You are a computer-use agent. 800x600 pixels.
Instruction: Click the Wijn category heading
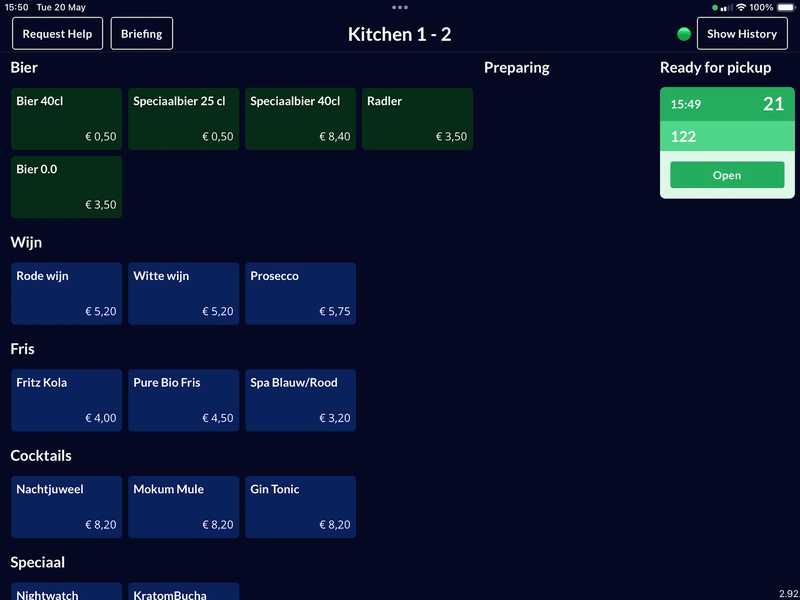coord(26,242)
